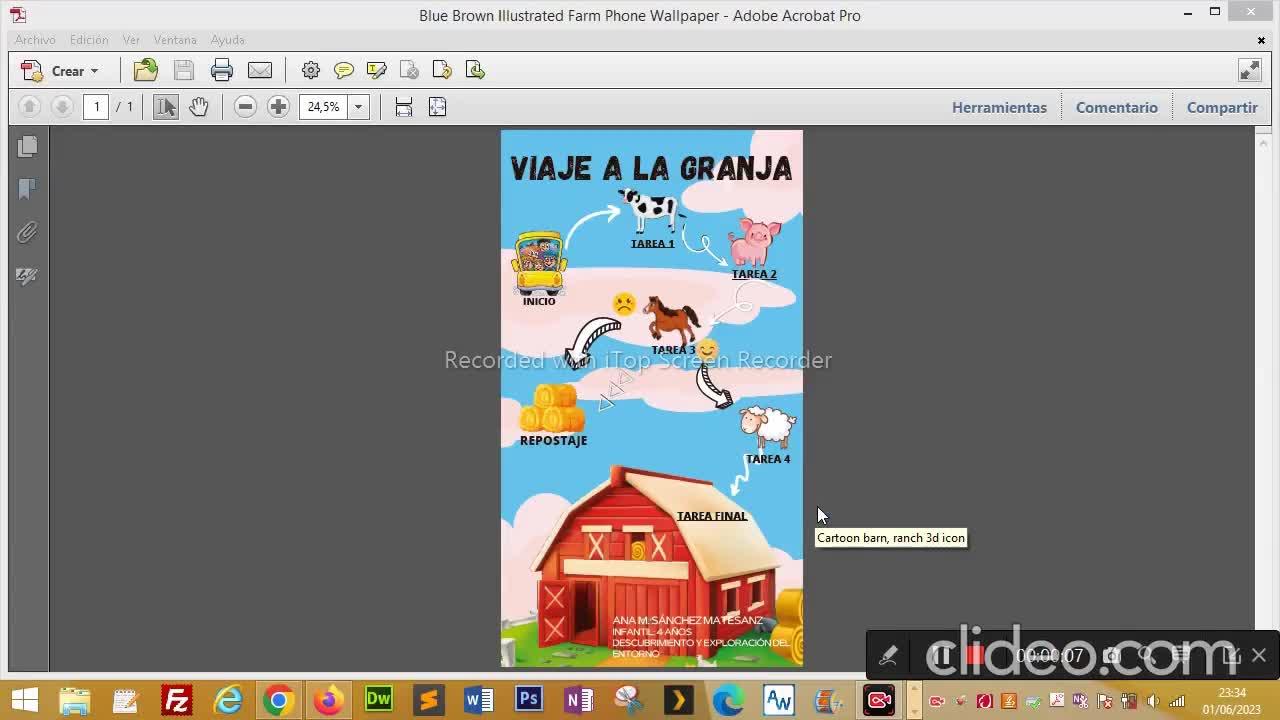This screenshot has height=720, width=1280.
Task: Click the email envelope icon
Action: coord(260,70)
